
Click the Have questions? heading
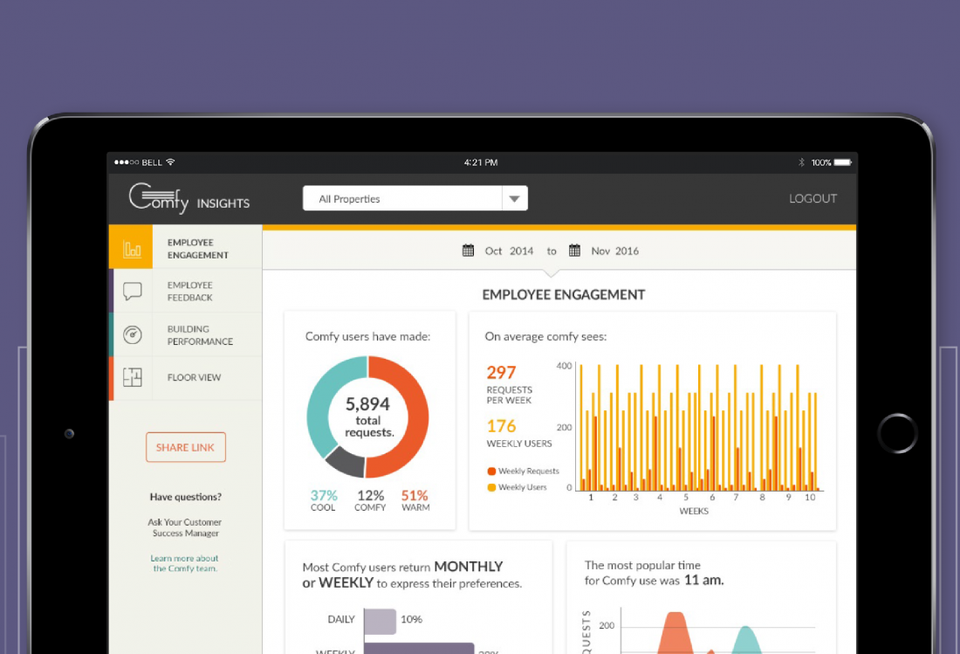[186, 497]
